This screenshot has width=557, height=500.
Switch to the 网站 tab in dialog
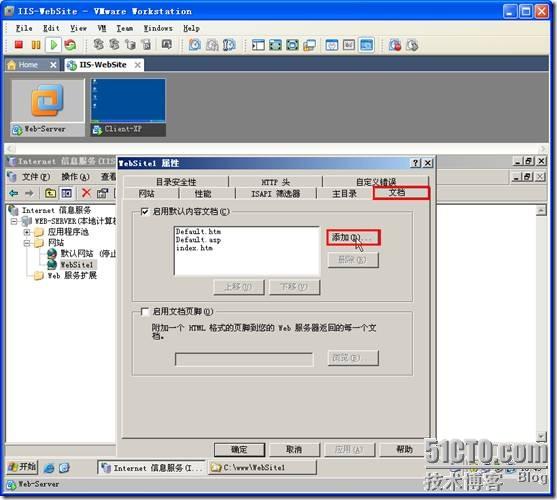point(146,194)
